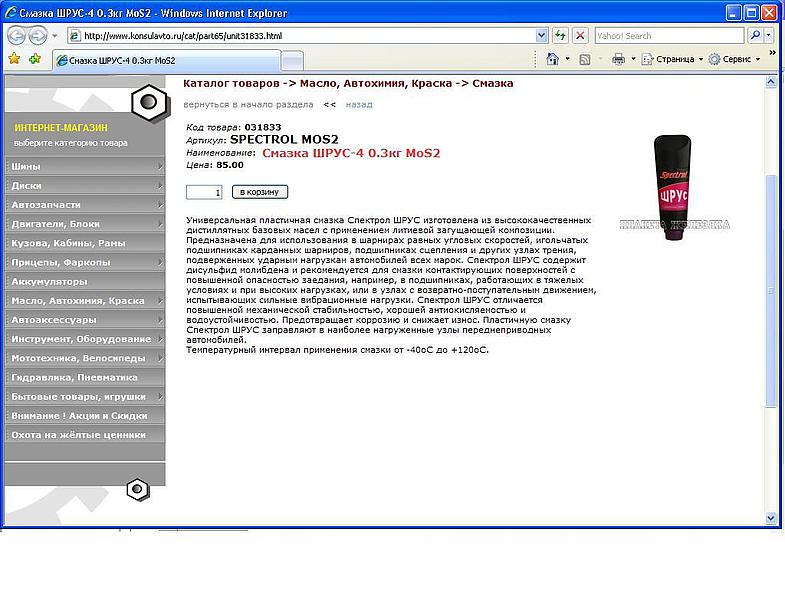Click the browser Back arrow button
785x589 pixels.
pos(17,36)
